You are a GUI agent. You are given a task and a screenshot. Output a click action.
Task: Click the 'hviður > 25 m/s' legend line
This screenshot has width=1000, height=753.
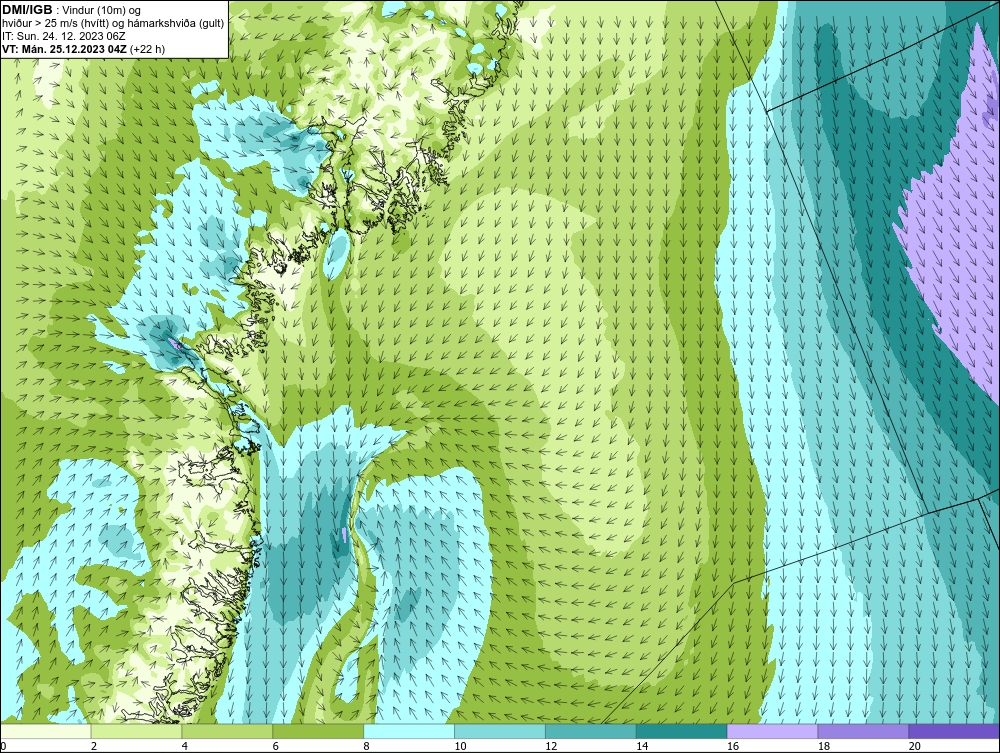pos(113,23)
